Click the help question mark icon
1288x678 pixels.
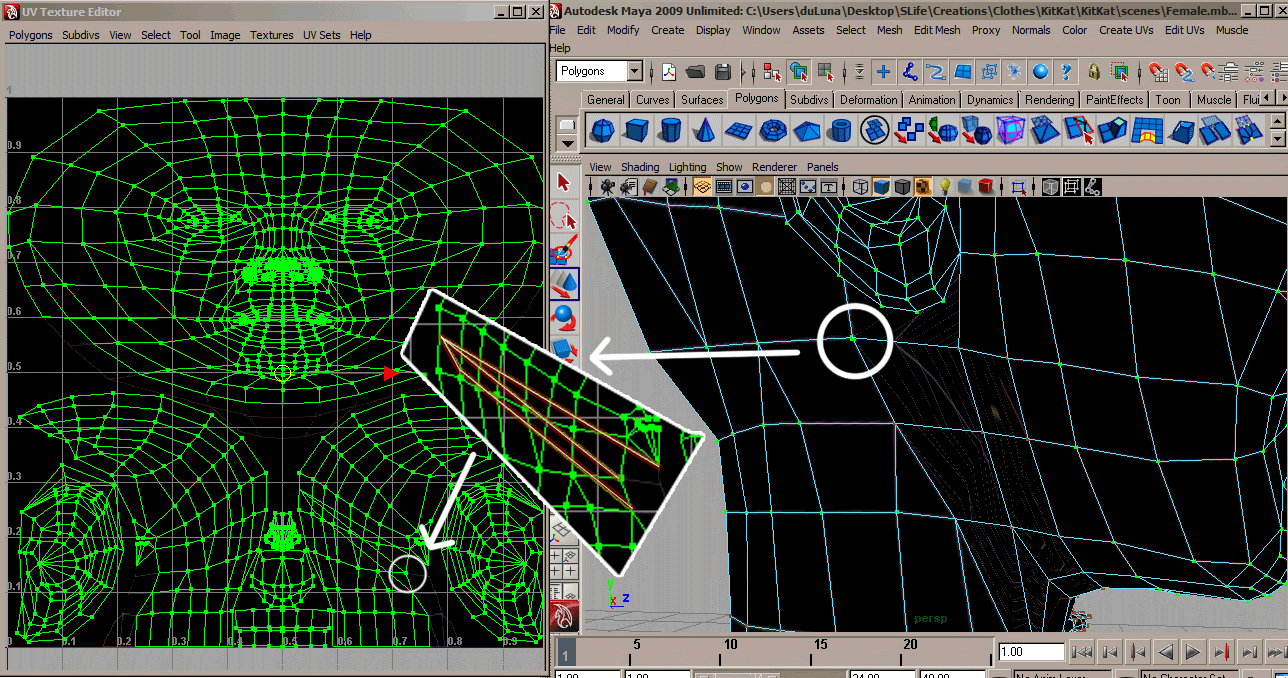(1066, 72)
